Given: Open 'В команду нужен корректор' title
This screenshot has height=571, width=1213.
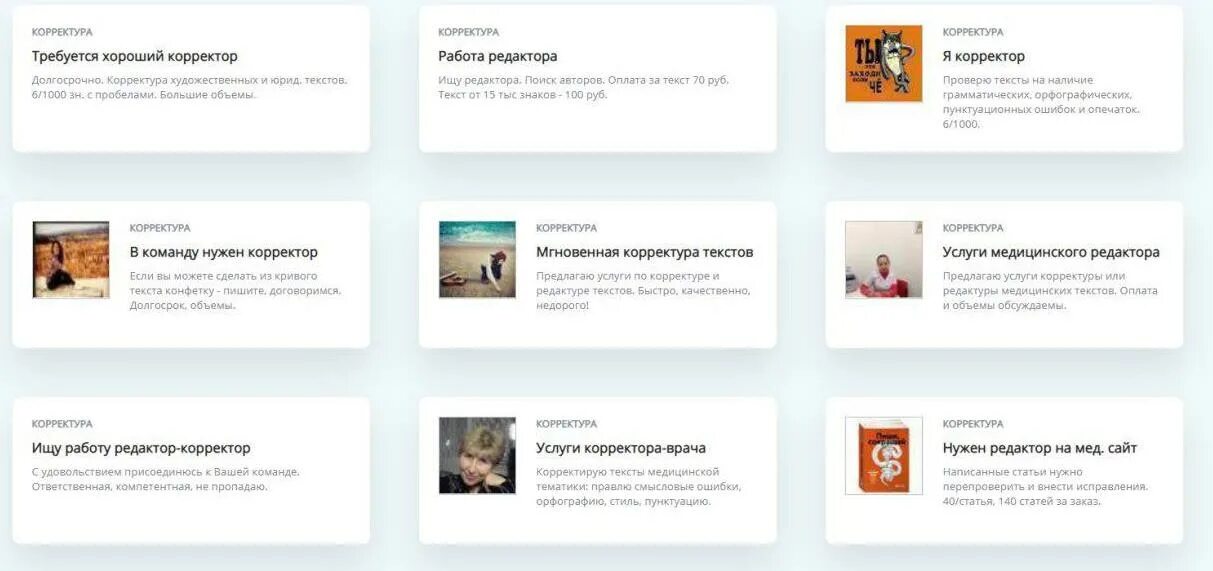Looking at the screenshot, I should (224, 252).
